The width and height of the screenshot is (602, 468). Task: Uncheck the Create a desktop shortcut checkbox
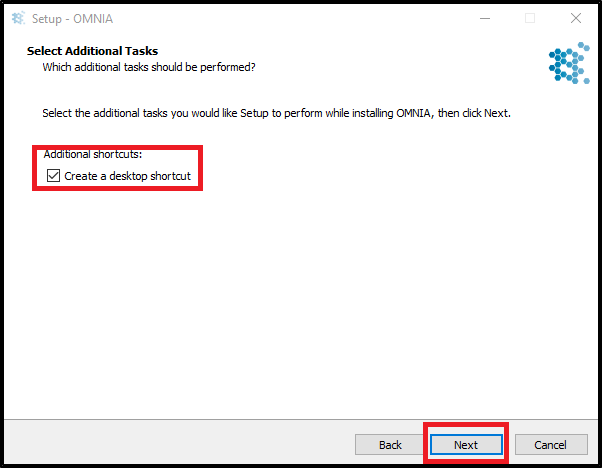[x=53, y=175]
